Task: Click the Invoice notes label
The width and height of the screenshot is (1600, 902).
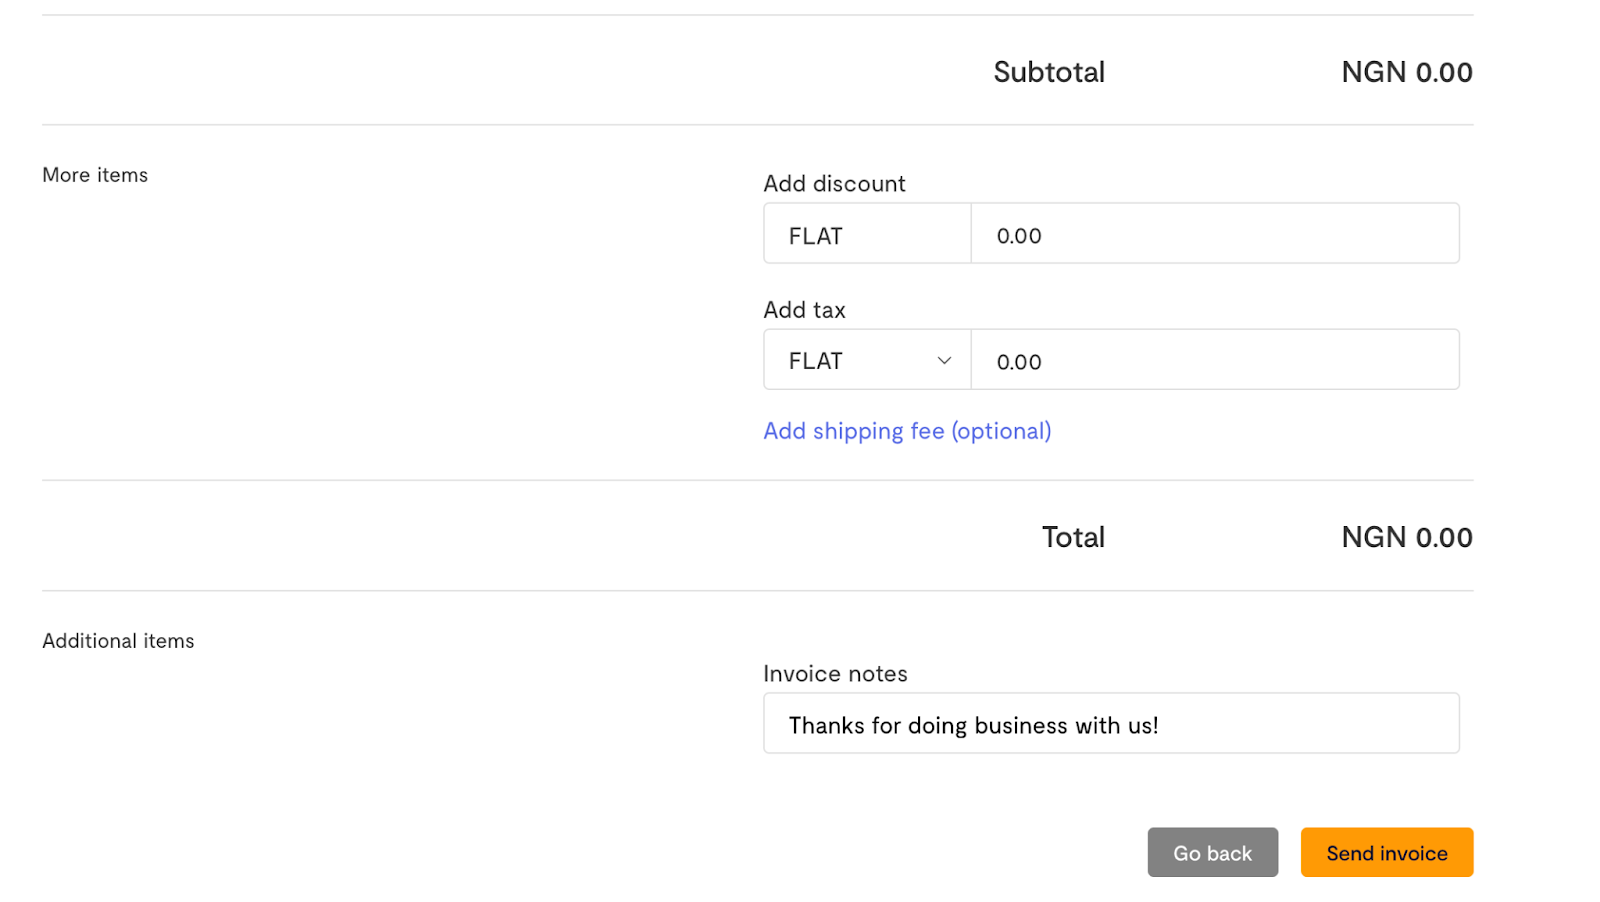Action: (x=835, y=674)
